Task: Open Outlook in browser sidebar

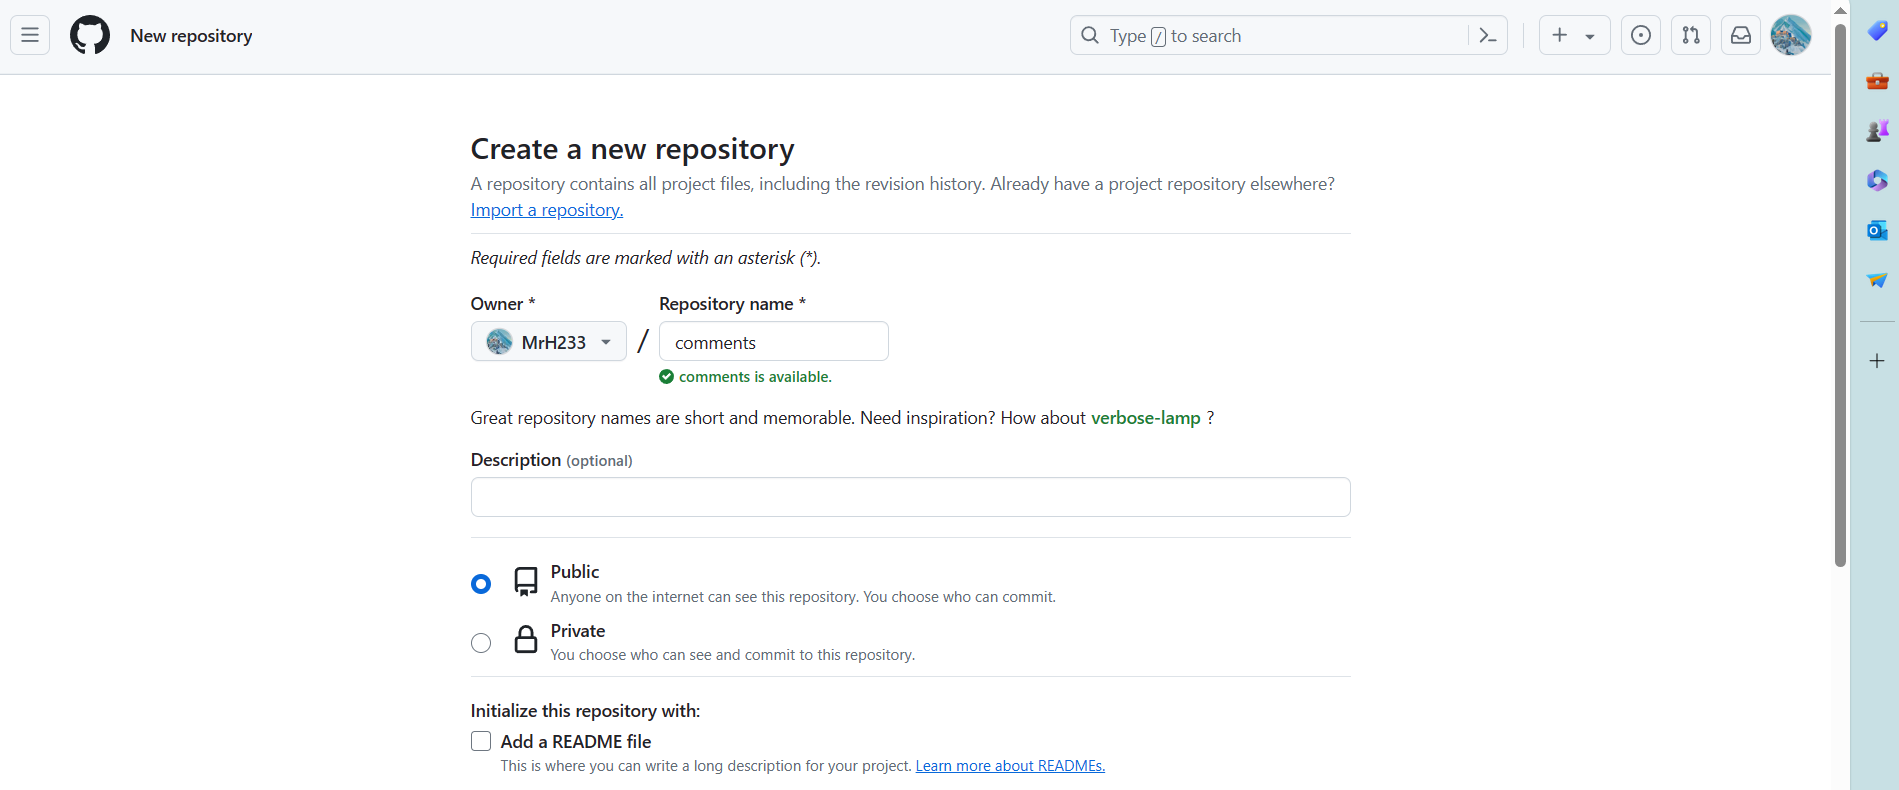Action: (1877, 231)
